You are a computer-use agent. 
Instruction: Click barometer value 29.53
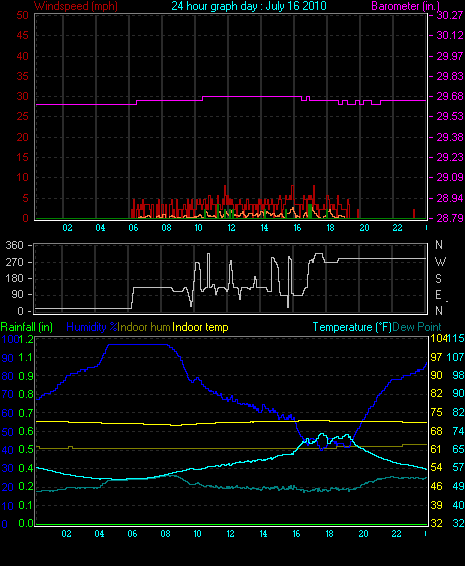pyautogui.click(x=449, y=116)
